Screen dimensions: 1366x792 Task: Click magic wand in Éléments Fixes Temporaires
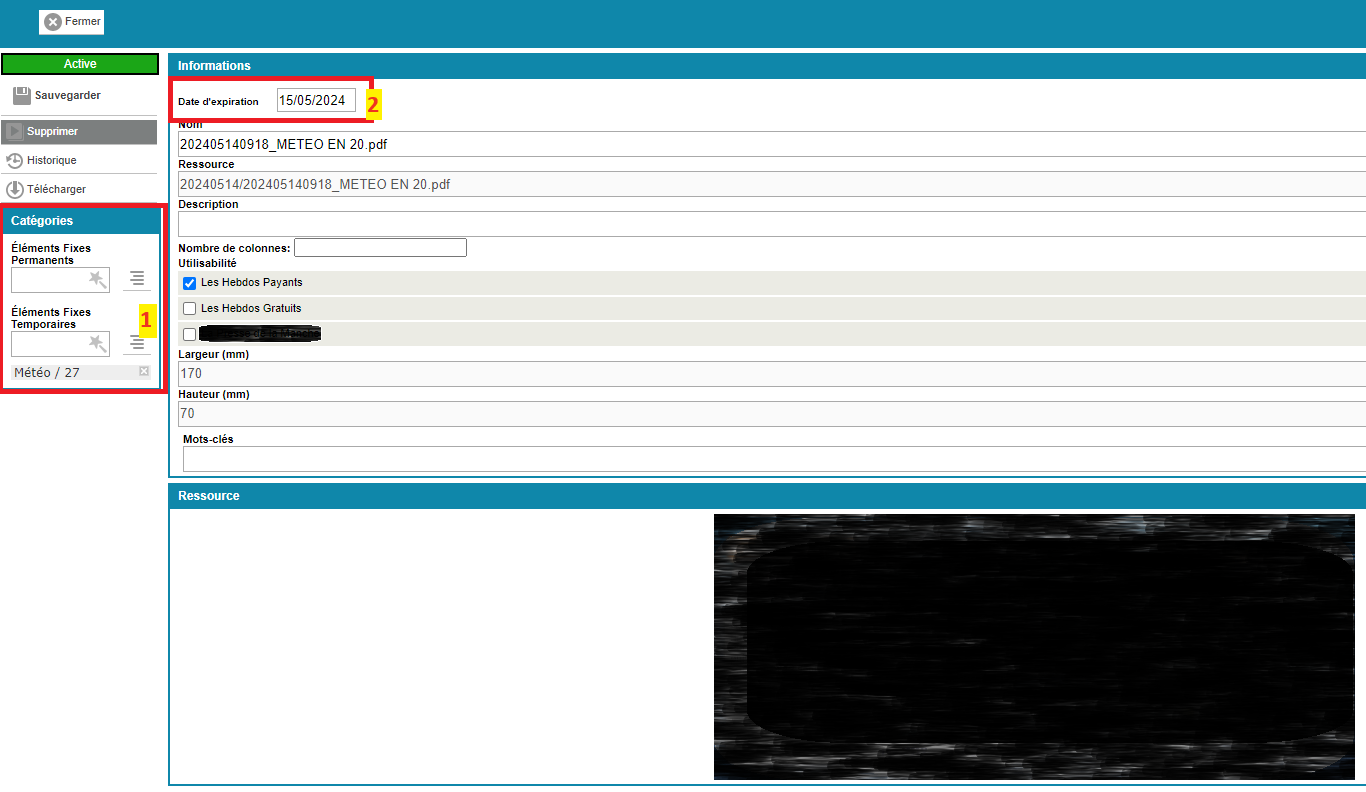click(x=97, y=344)
